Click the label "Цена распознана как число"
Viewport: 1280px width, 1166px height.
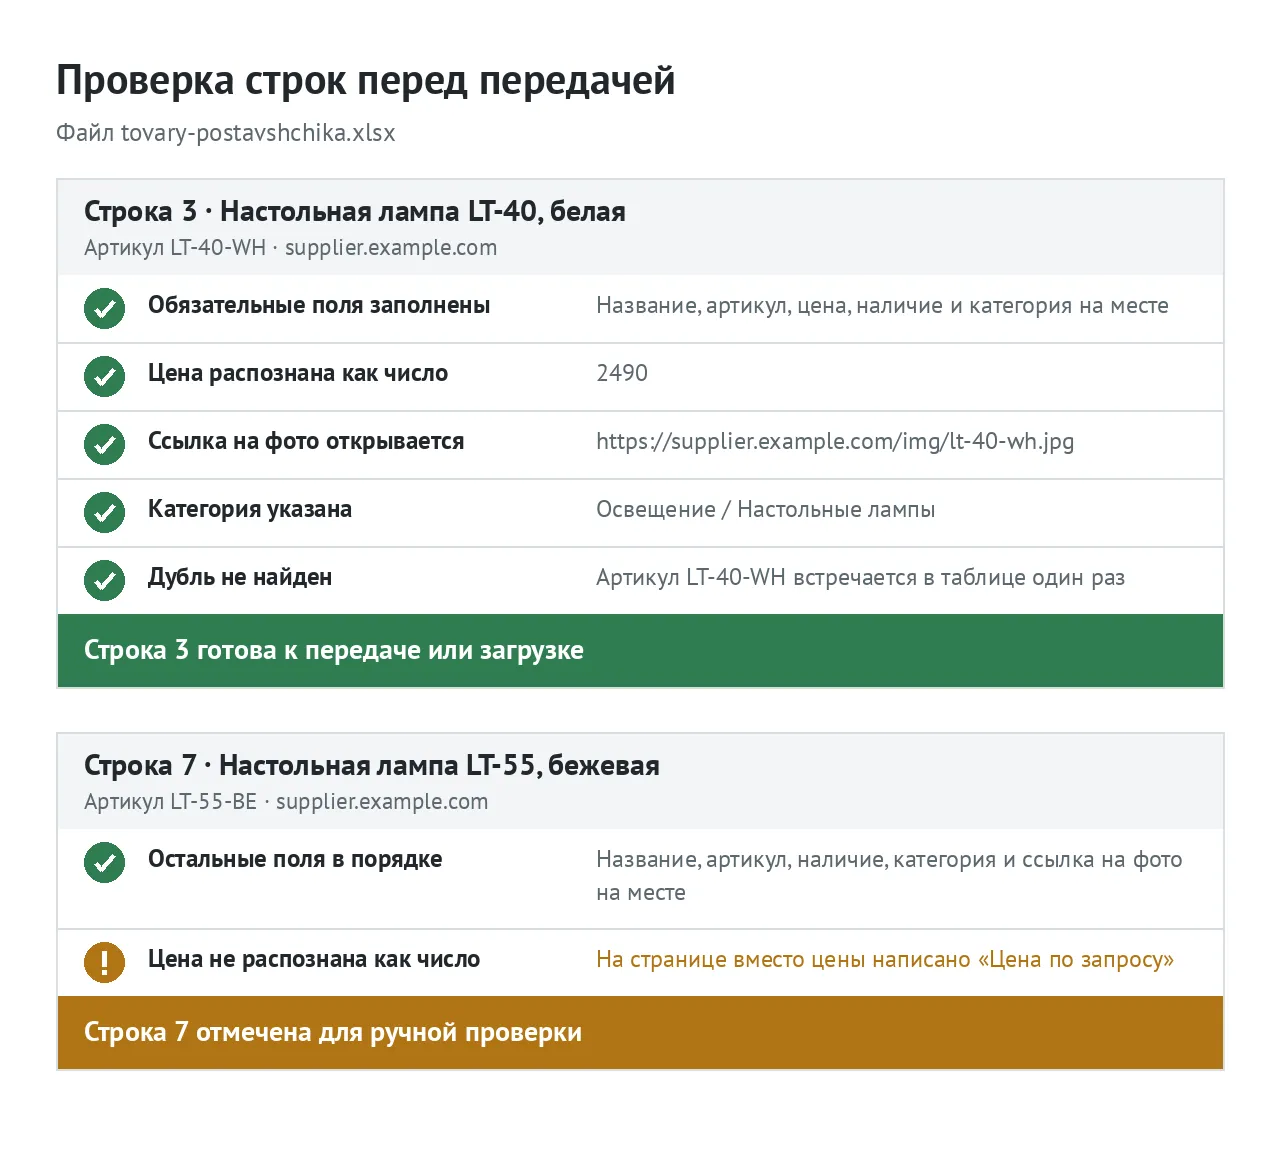point(298,374)
